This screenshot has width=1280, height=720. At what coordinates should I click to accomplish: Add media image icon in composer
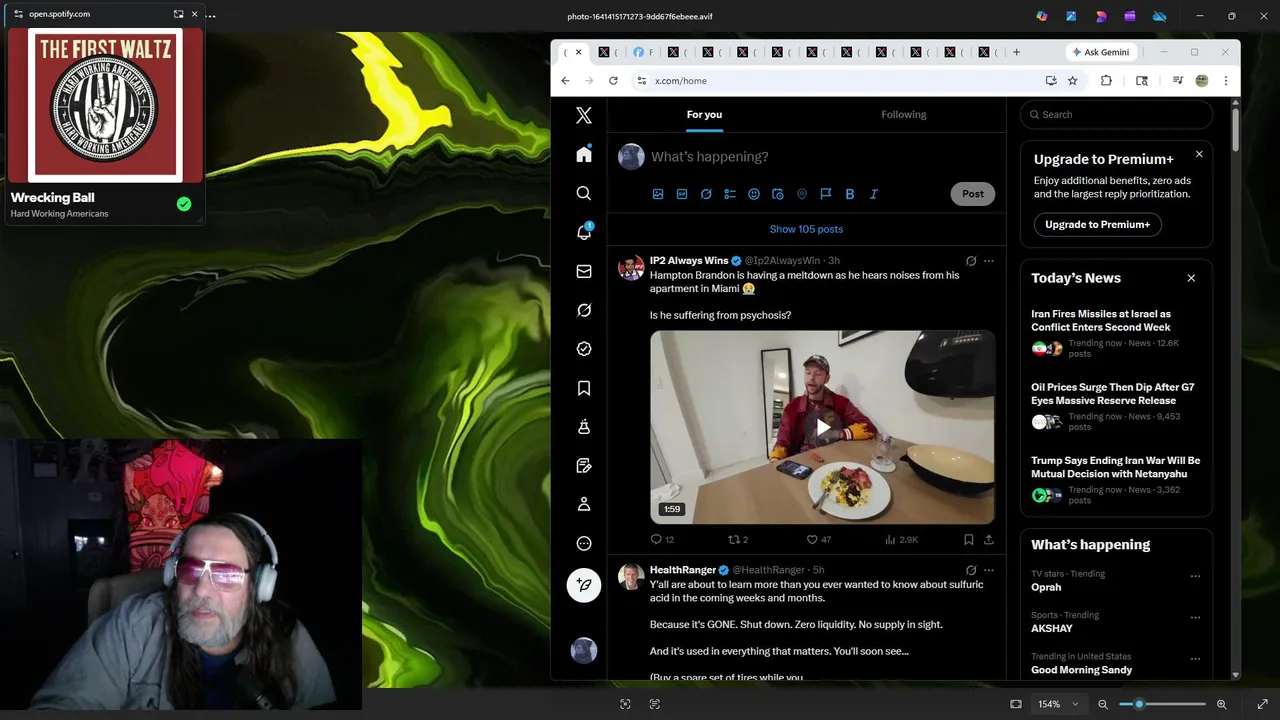[658, 194]
